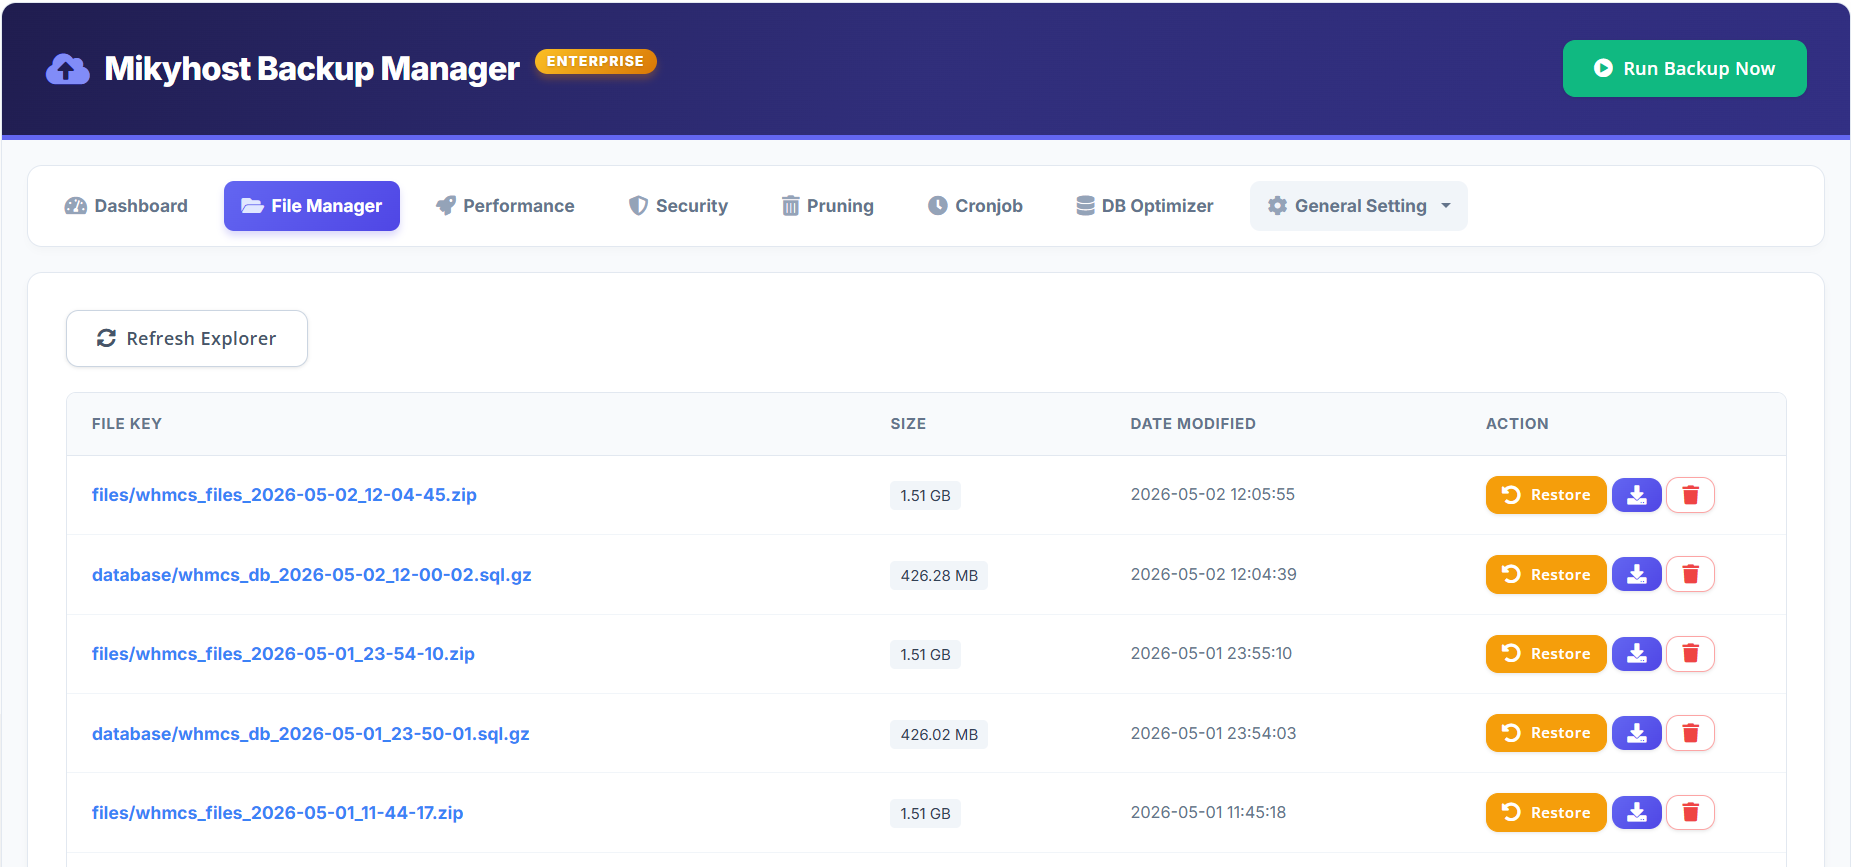Open database/whmcs_db_2026-05-02_12-00-02.sql.gz link

click(312, 575)
